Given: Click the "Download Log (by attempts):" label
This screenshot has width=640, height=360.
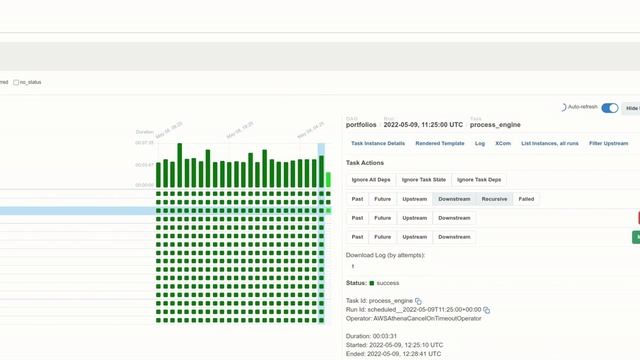Looking at the screenshot, I should coord(385,256).
